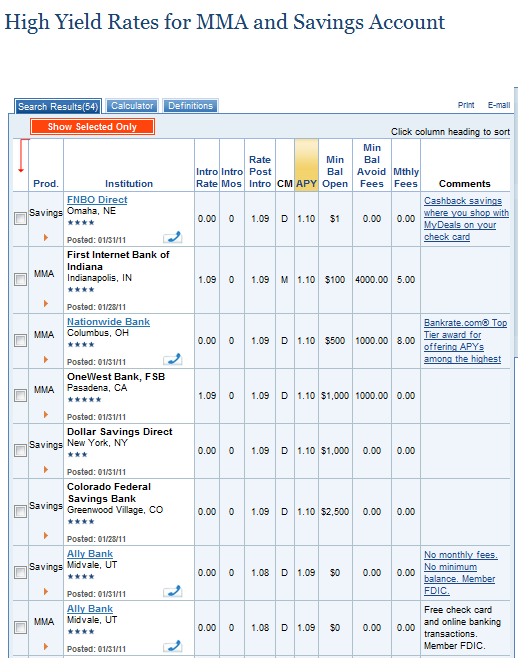Open the Search Results(54) tab
The image size is (518, 658).
click(x=58, y=107)
